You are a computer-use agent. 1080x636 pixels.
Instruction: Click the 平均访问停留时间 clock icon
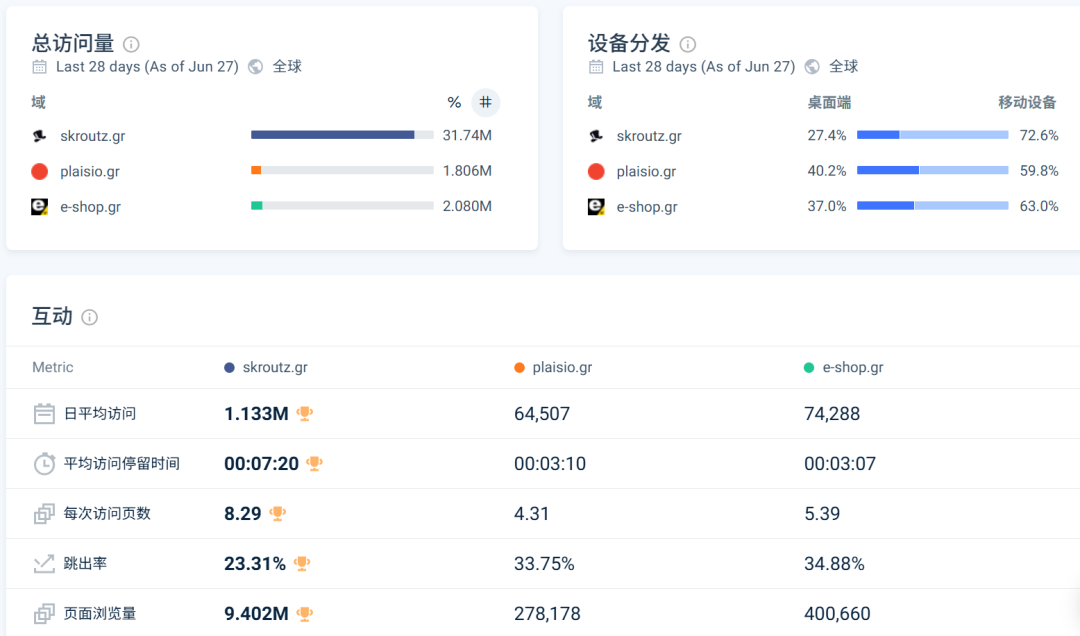[x=44, y=464]
